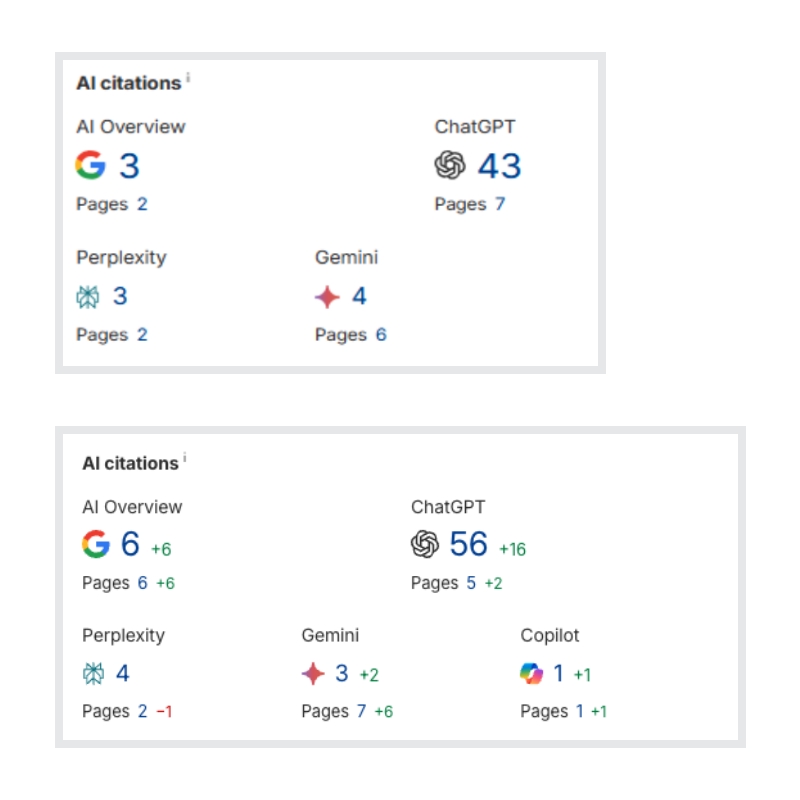Click the ChatGPT citation count 56
This screenshot has height=800, width=800.
(469, 544)
